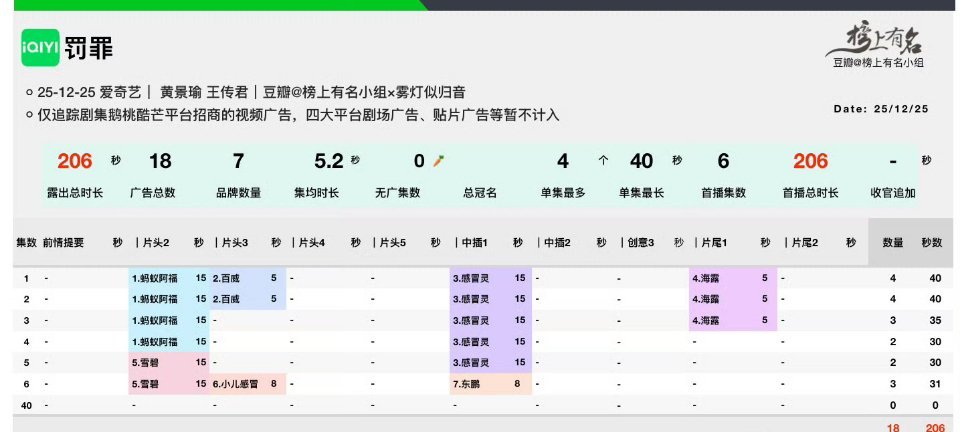Click the 露出总时长 label
This screenshot has height=432, width=960.
(x=75, y=193)
